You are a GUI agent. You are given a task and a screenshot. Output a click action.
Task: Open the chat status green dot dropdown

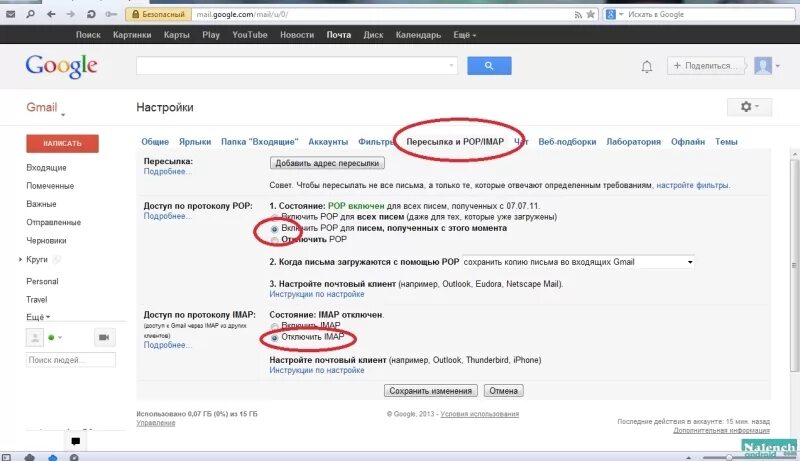(x=55, y=338)
